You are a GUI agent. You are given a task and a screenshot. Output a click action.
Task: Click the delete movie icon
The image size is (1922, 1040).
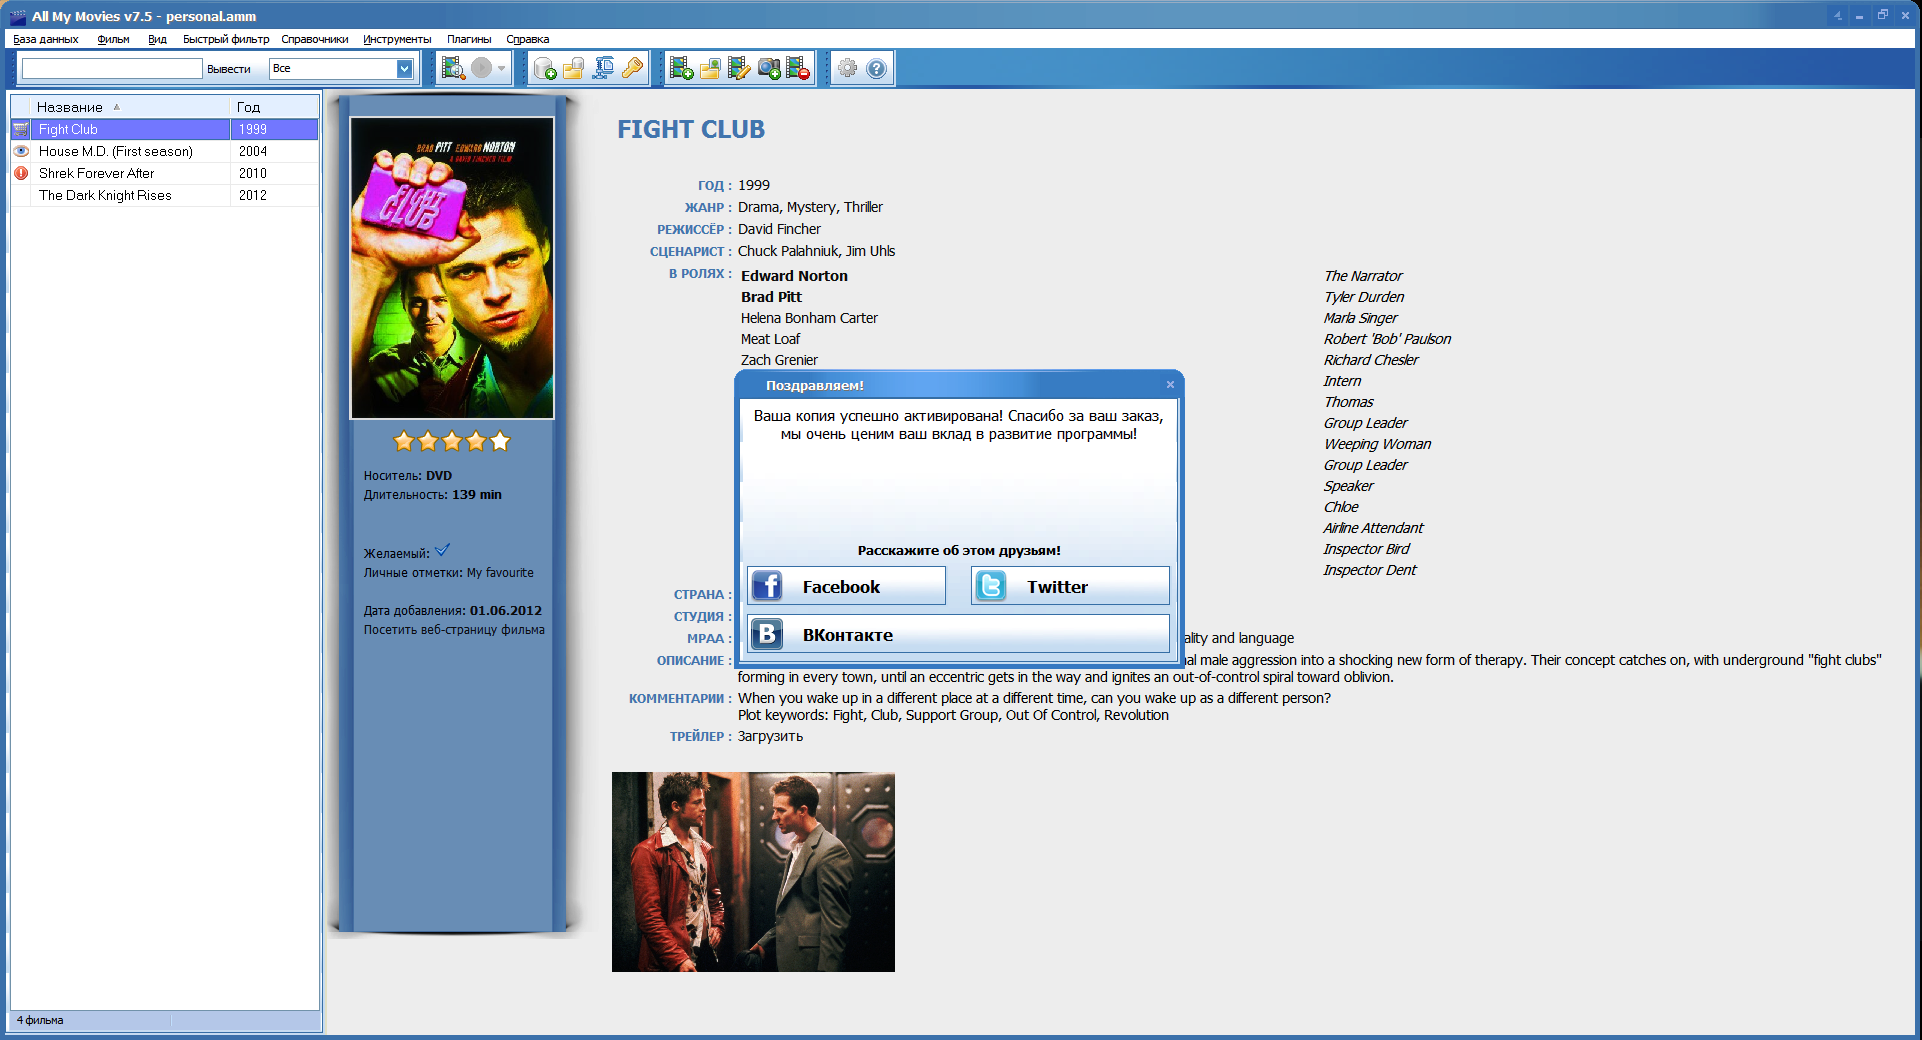798,68
